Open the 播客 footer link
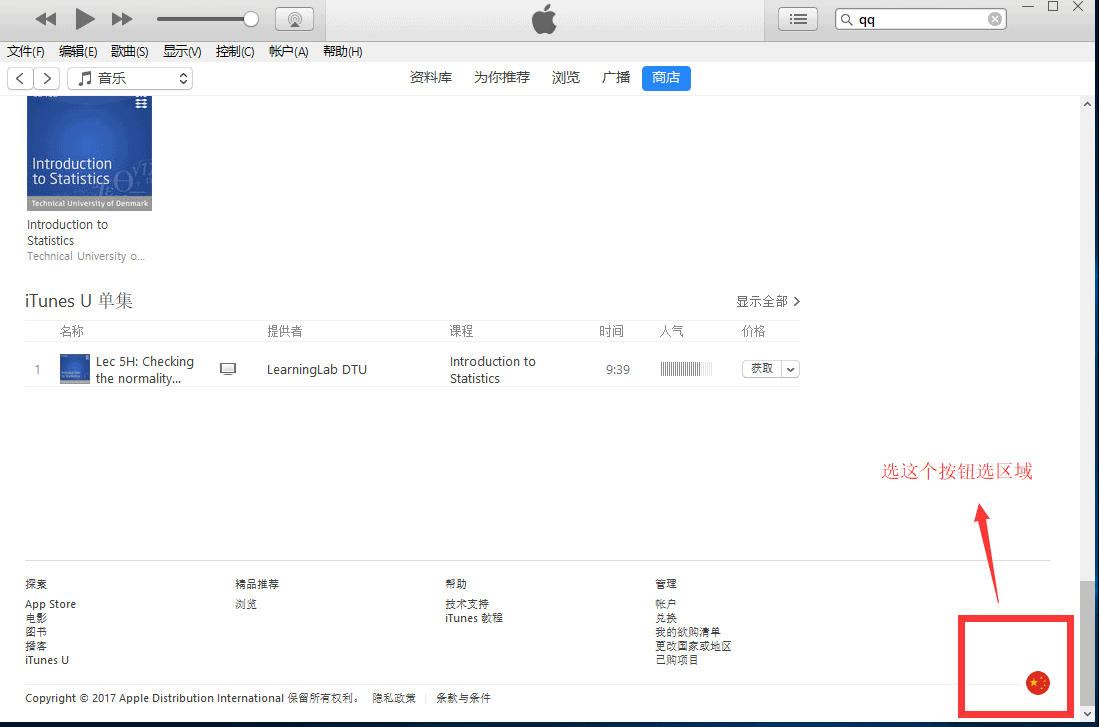1099x727 pixels. (x=36, y=646)
